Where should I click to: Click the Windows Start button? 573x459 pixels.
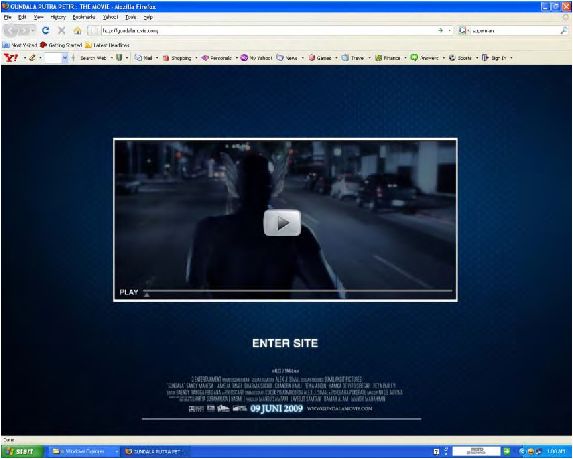point(22,452)
